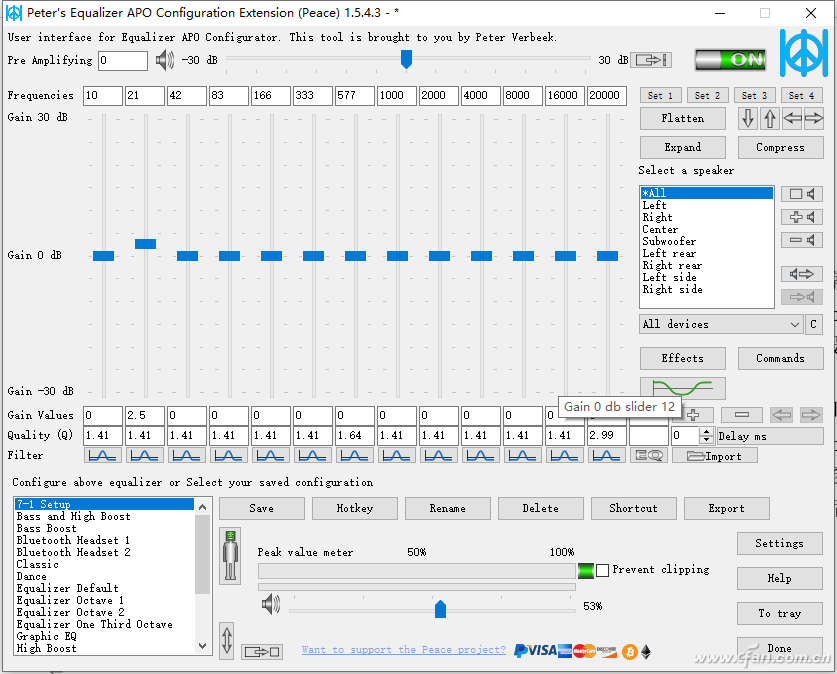This screenshot has width=837, height=674.
Task: Click the Compress button
Action: [x=780, y=147]
